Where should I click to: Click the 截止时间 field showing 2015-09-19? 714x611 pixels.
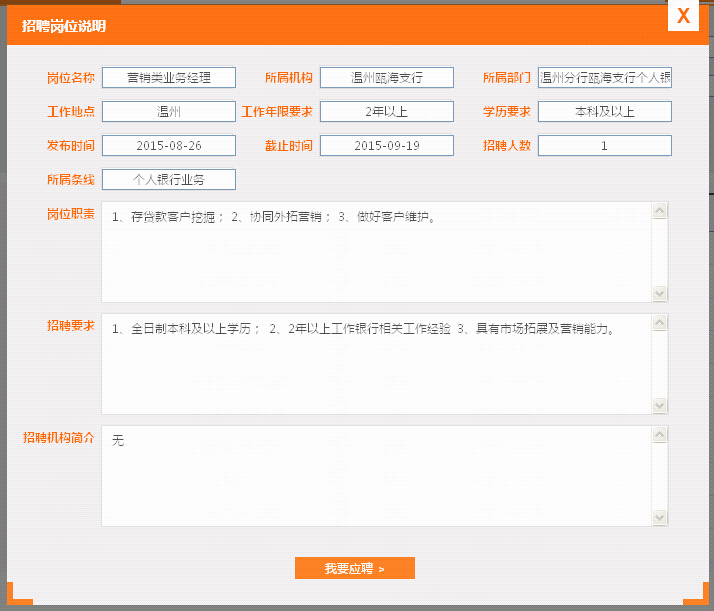pyautogui.click(x=386, y=146)
